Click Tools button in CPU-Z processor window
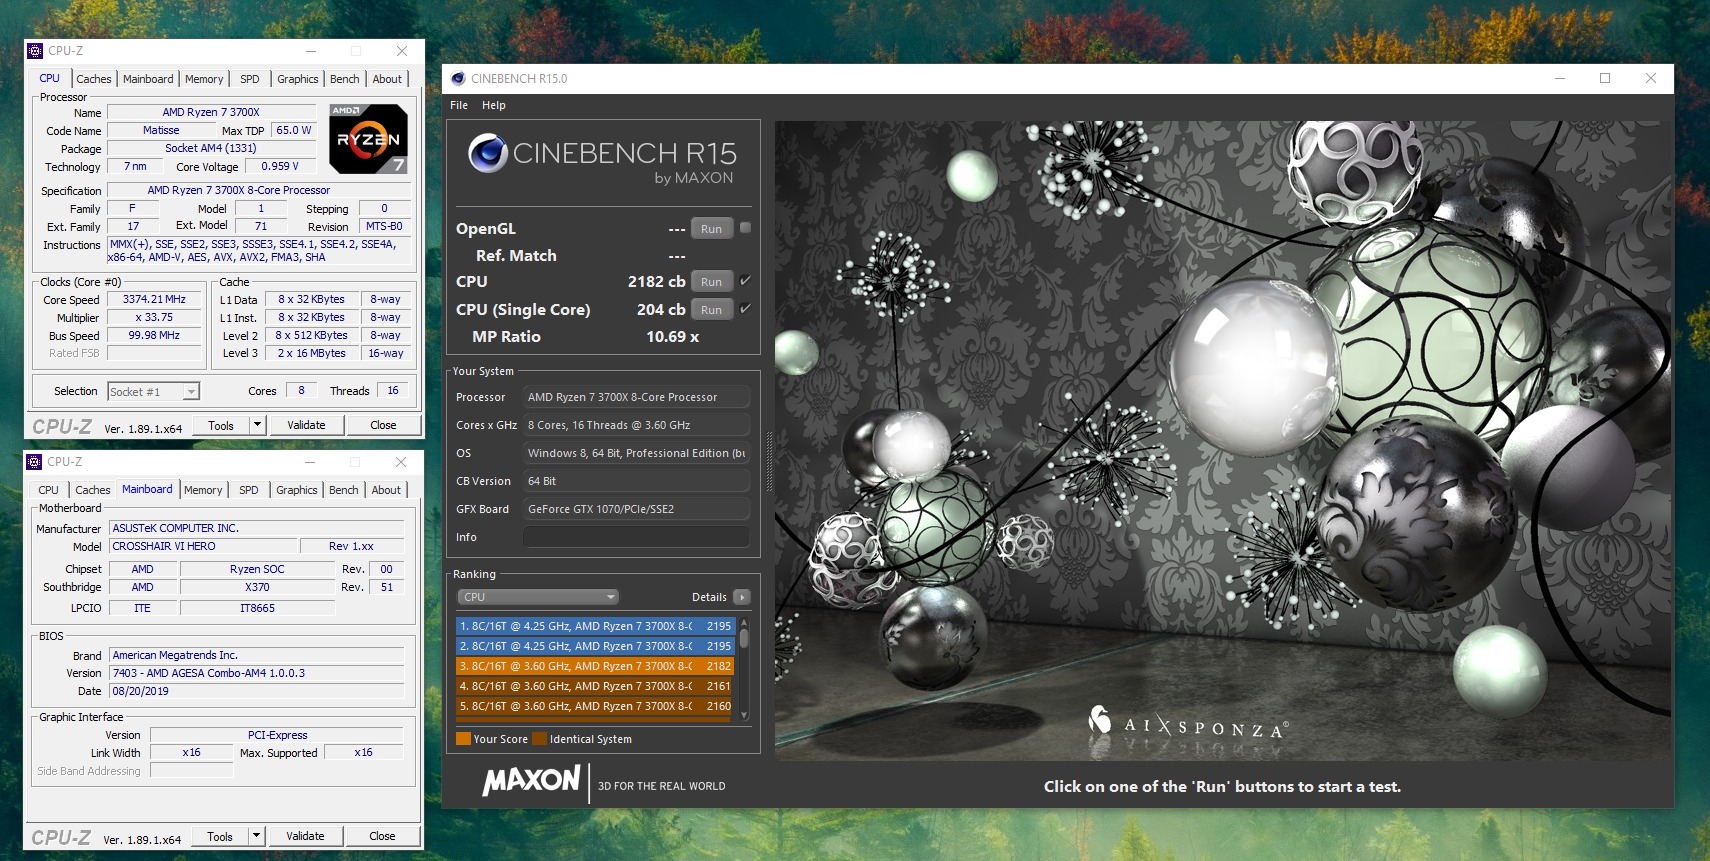 (221, 425)
